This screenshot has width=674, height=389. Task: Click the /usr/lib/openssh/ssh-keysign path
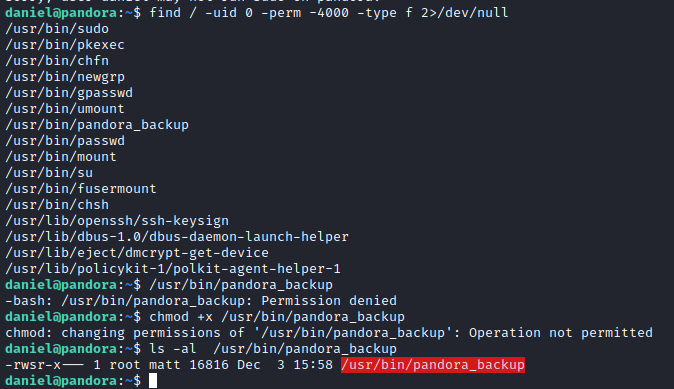click(x=117, y=221)
